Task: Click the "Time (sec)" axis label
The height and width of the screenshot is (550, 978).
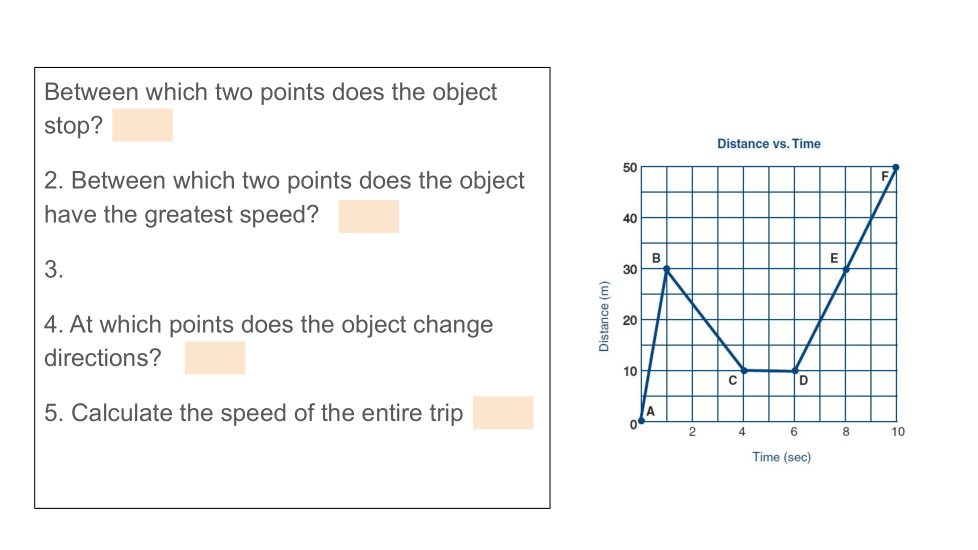Action: [781, 457]
